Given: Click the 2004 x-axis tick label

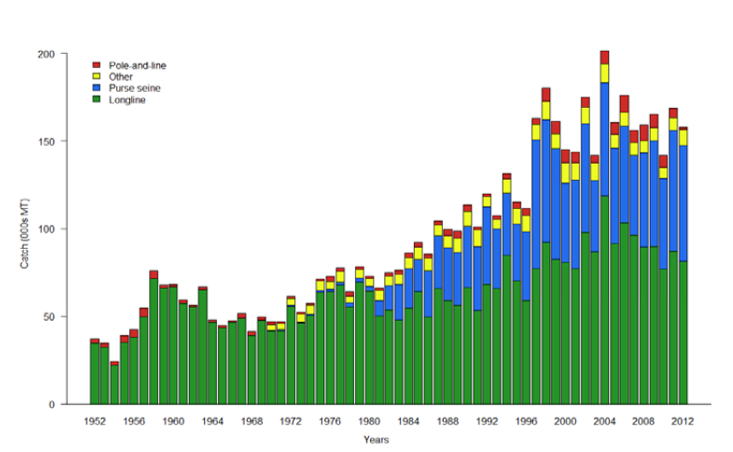Looking at the screenshot, I should pyautogui.click(x=604, y=421).
